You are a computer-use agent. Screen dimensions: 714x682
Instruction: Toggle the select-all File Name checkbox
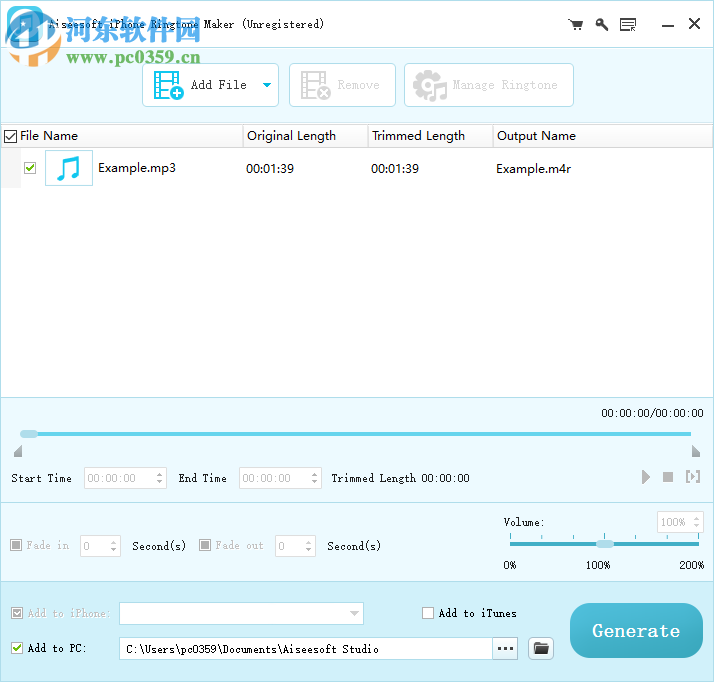[10, 136]
